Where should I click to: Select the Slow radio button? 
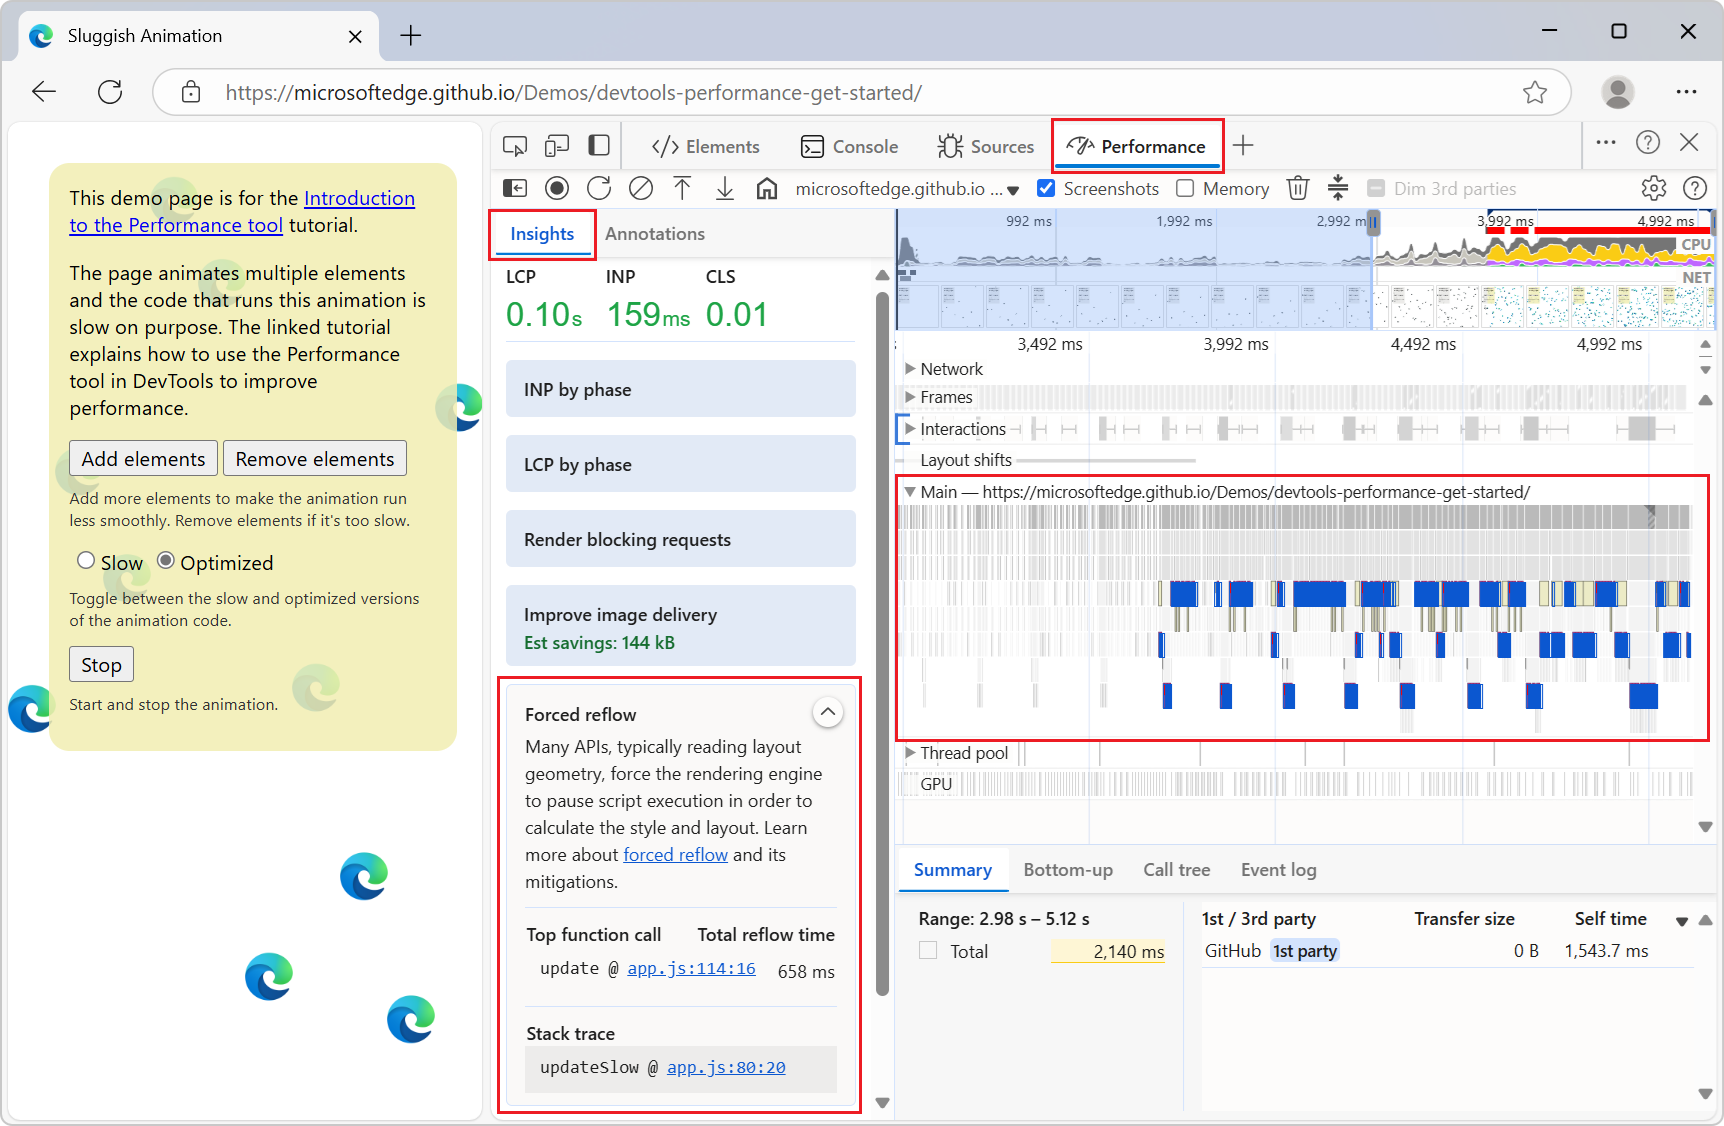coord(86,560)
